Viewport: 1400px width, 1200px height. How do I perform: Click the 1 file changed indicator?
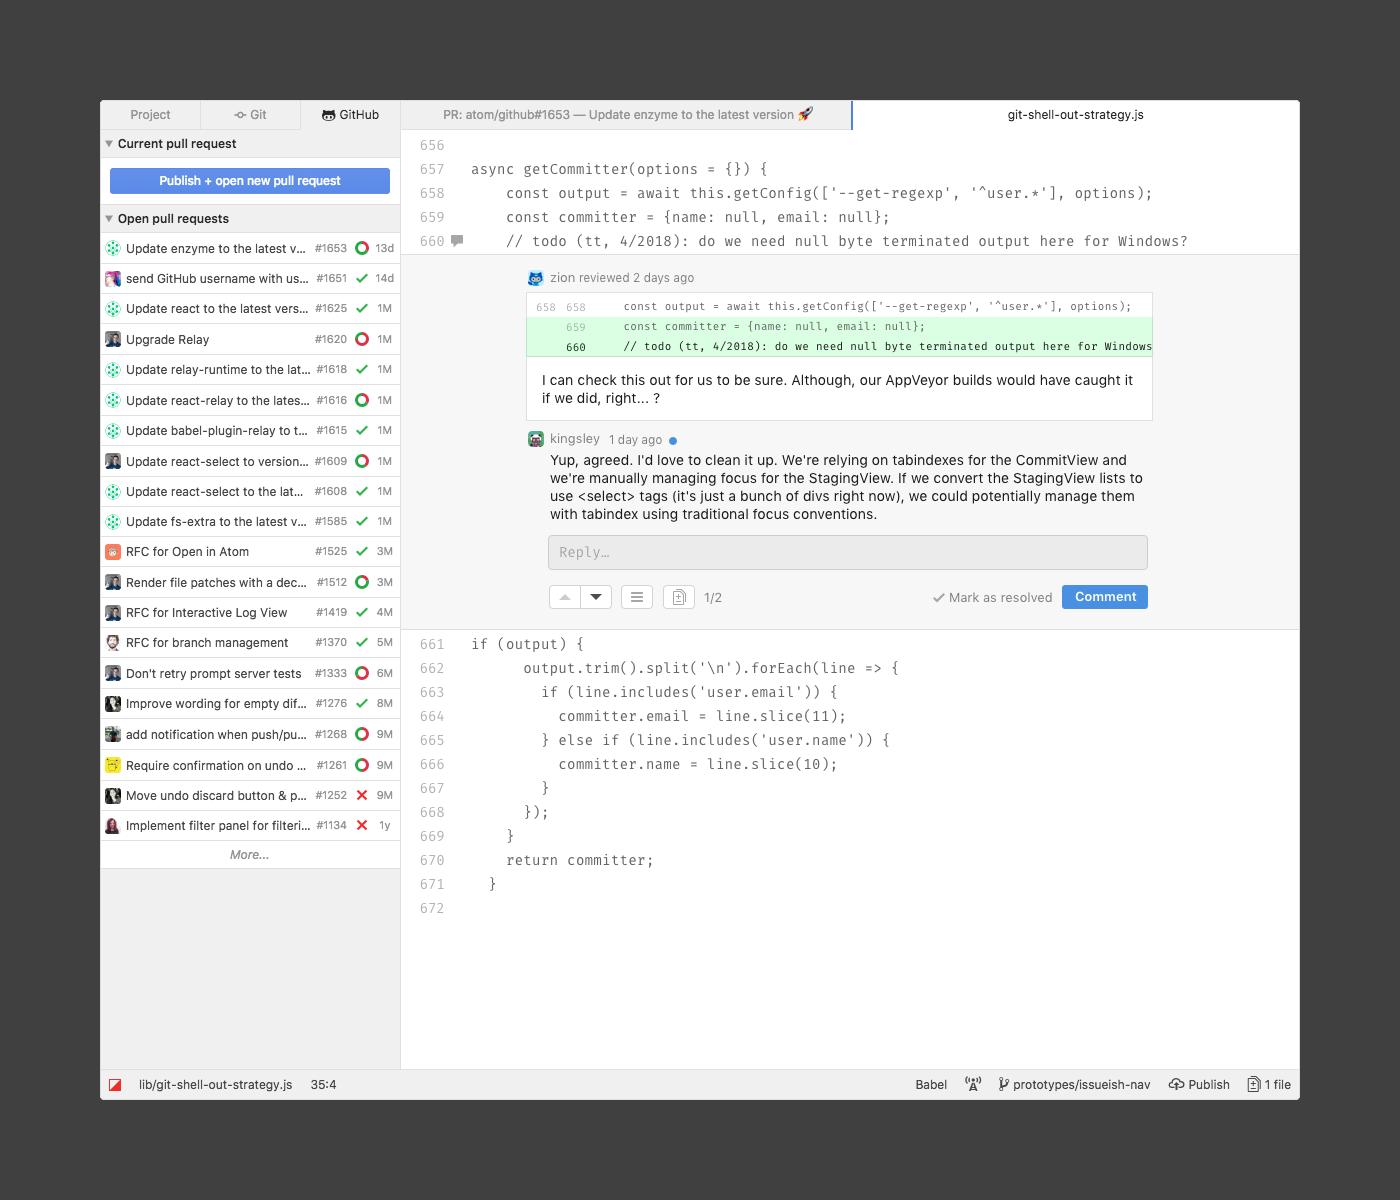point(1269,1085)
